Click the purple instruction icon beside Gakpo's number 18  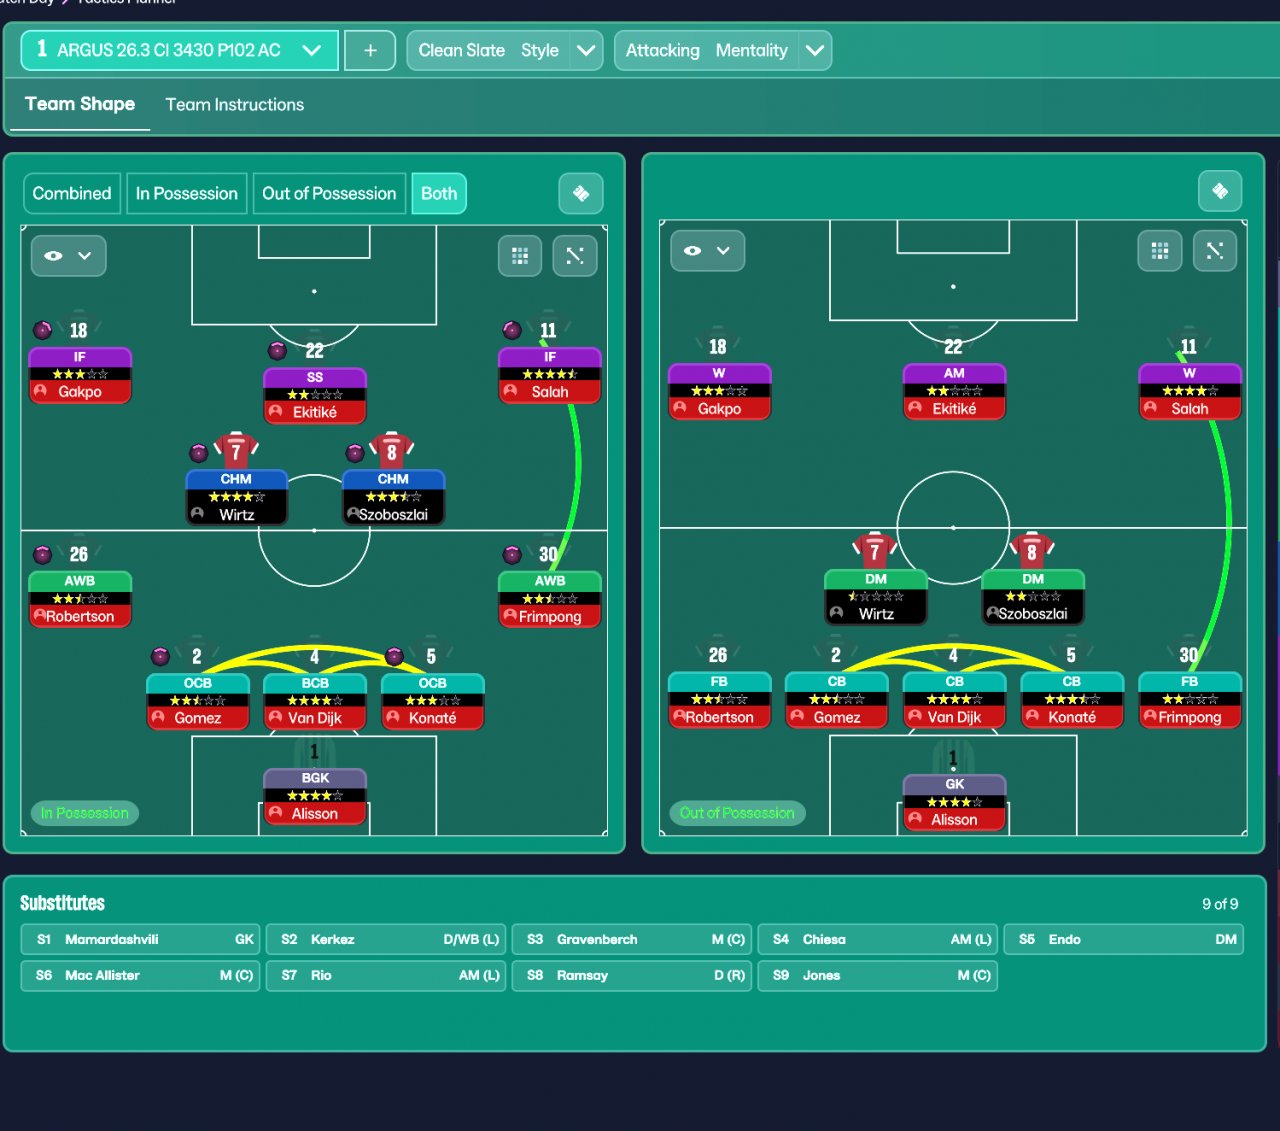tap(43, 330)
